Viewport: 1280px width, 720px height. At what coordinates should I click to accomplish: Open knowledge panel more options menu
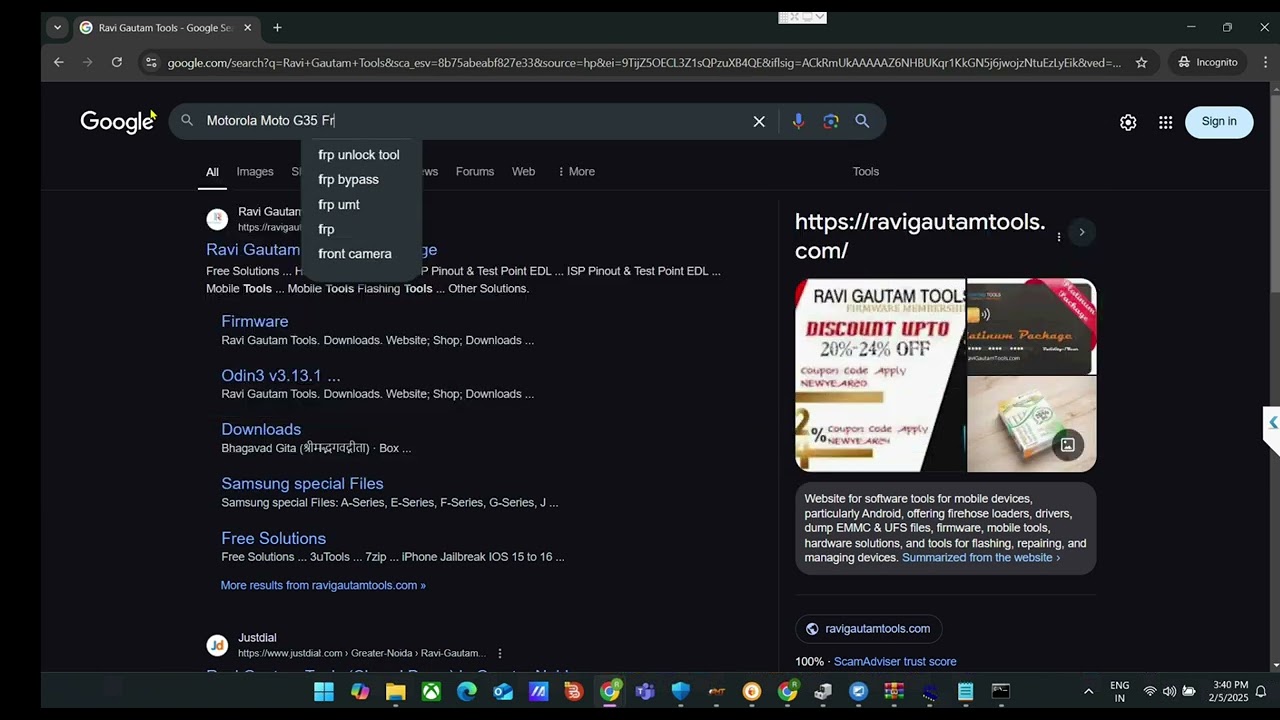click(1059, 237)
